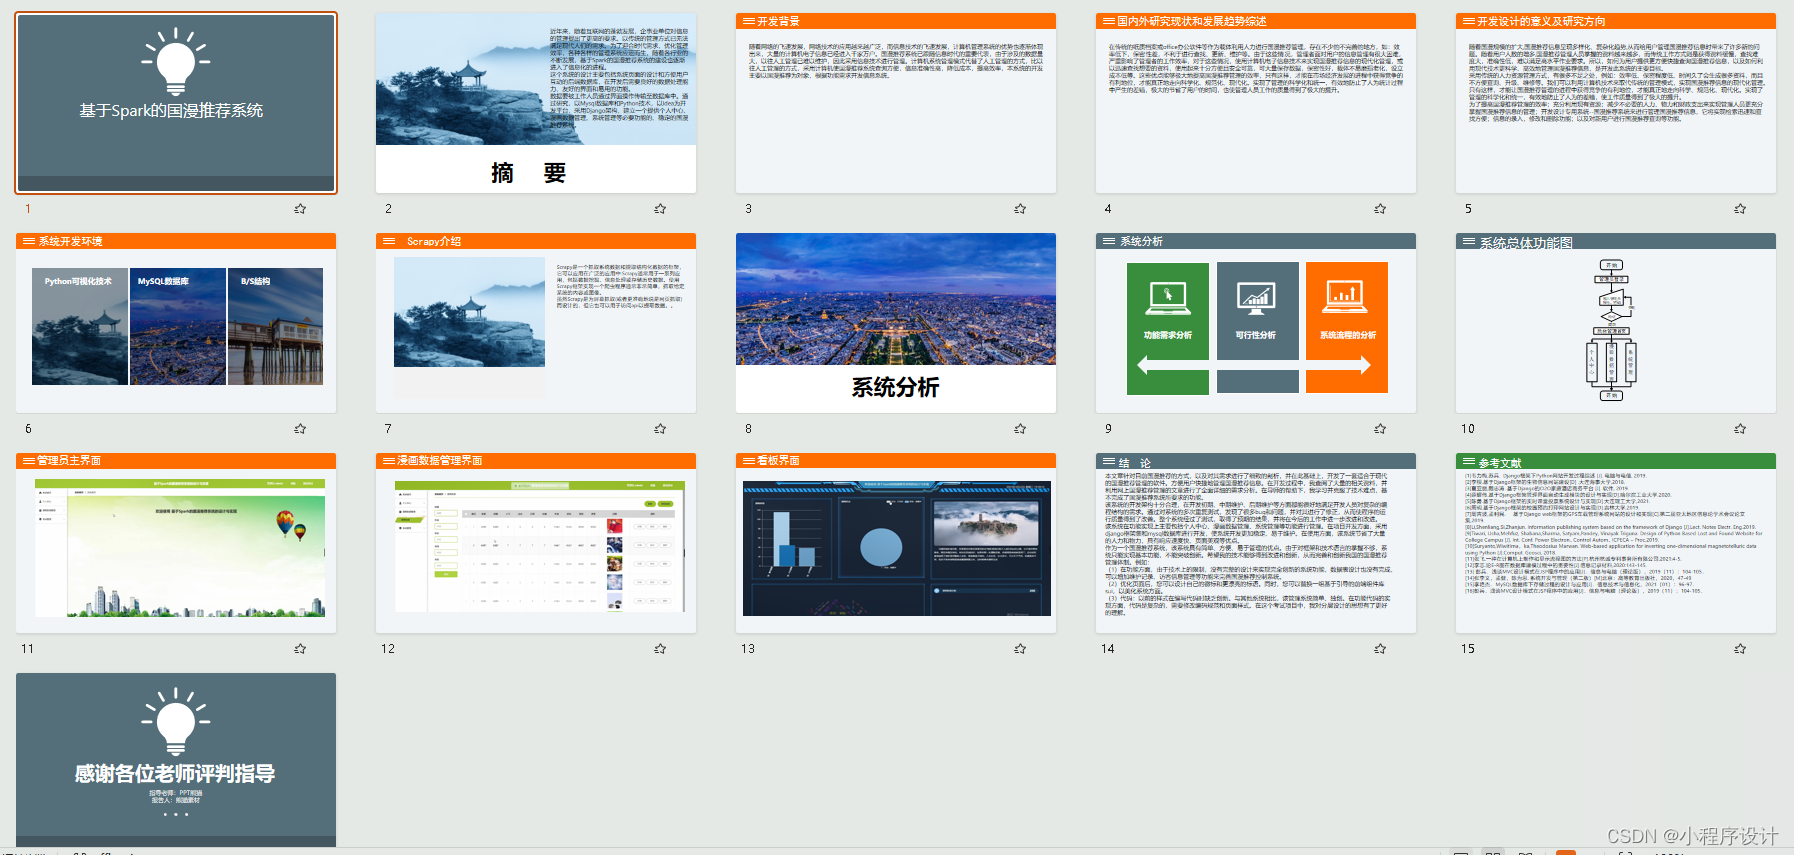
Task: Star slide 10 with its star icon
Action: [x=1740, y=429]
